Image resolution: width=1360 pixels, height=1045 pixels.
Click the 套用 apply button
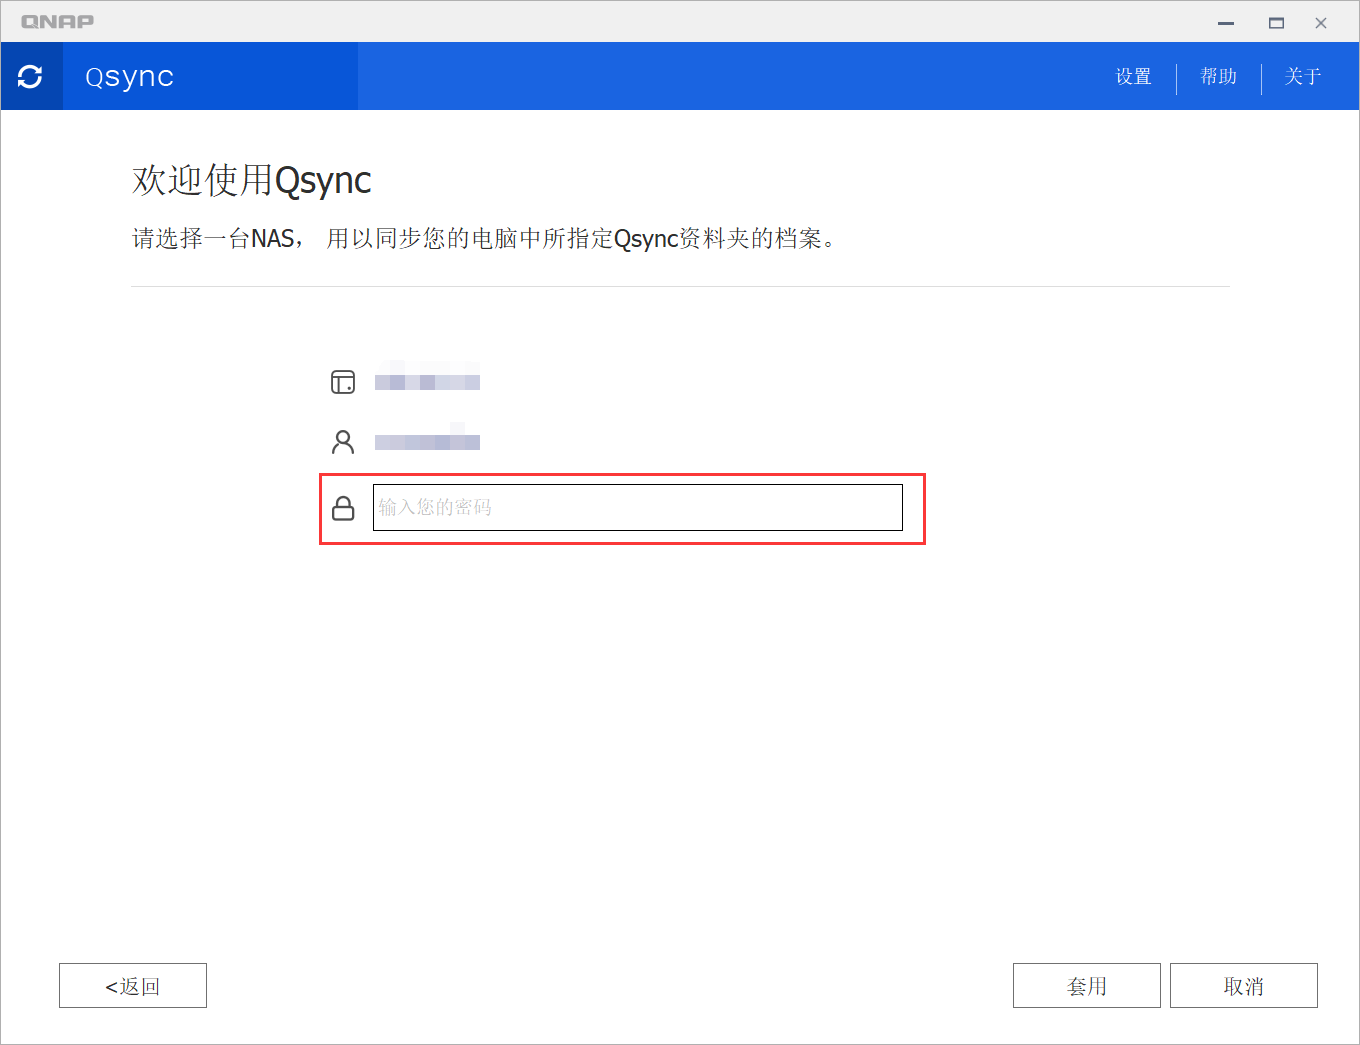click(1087, 986)
